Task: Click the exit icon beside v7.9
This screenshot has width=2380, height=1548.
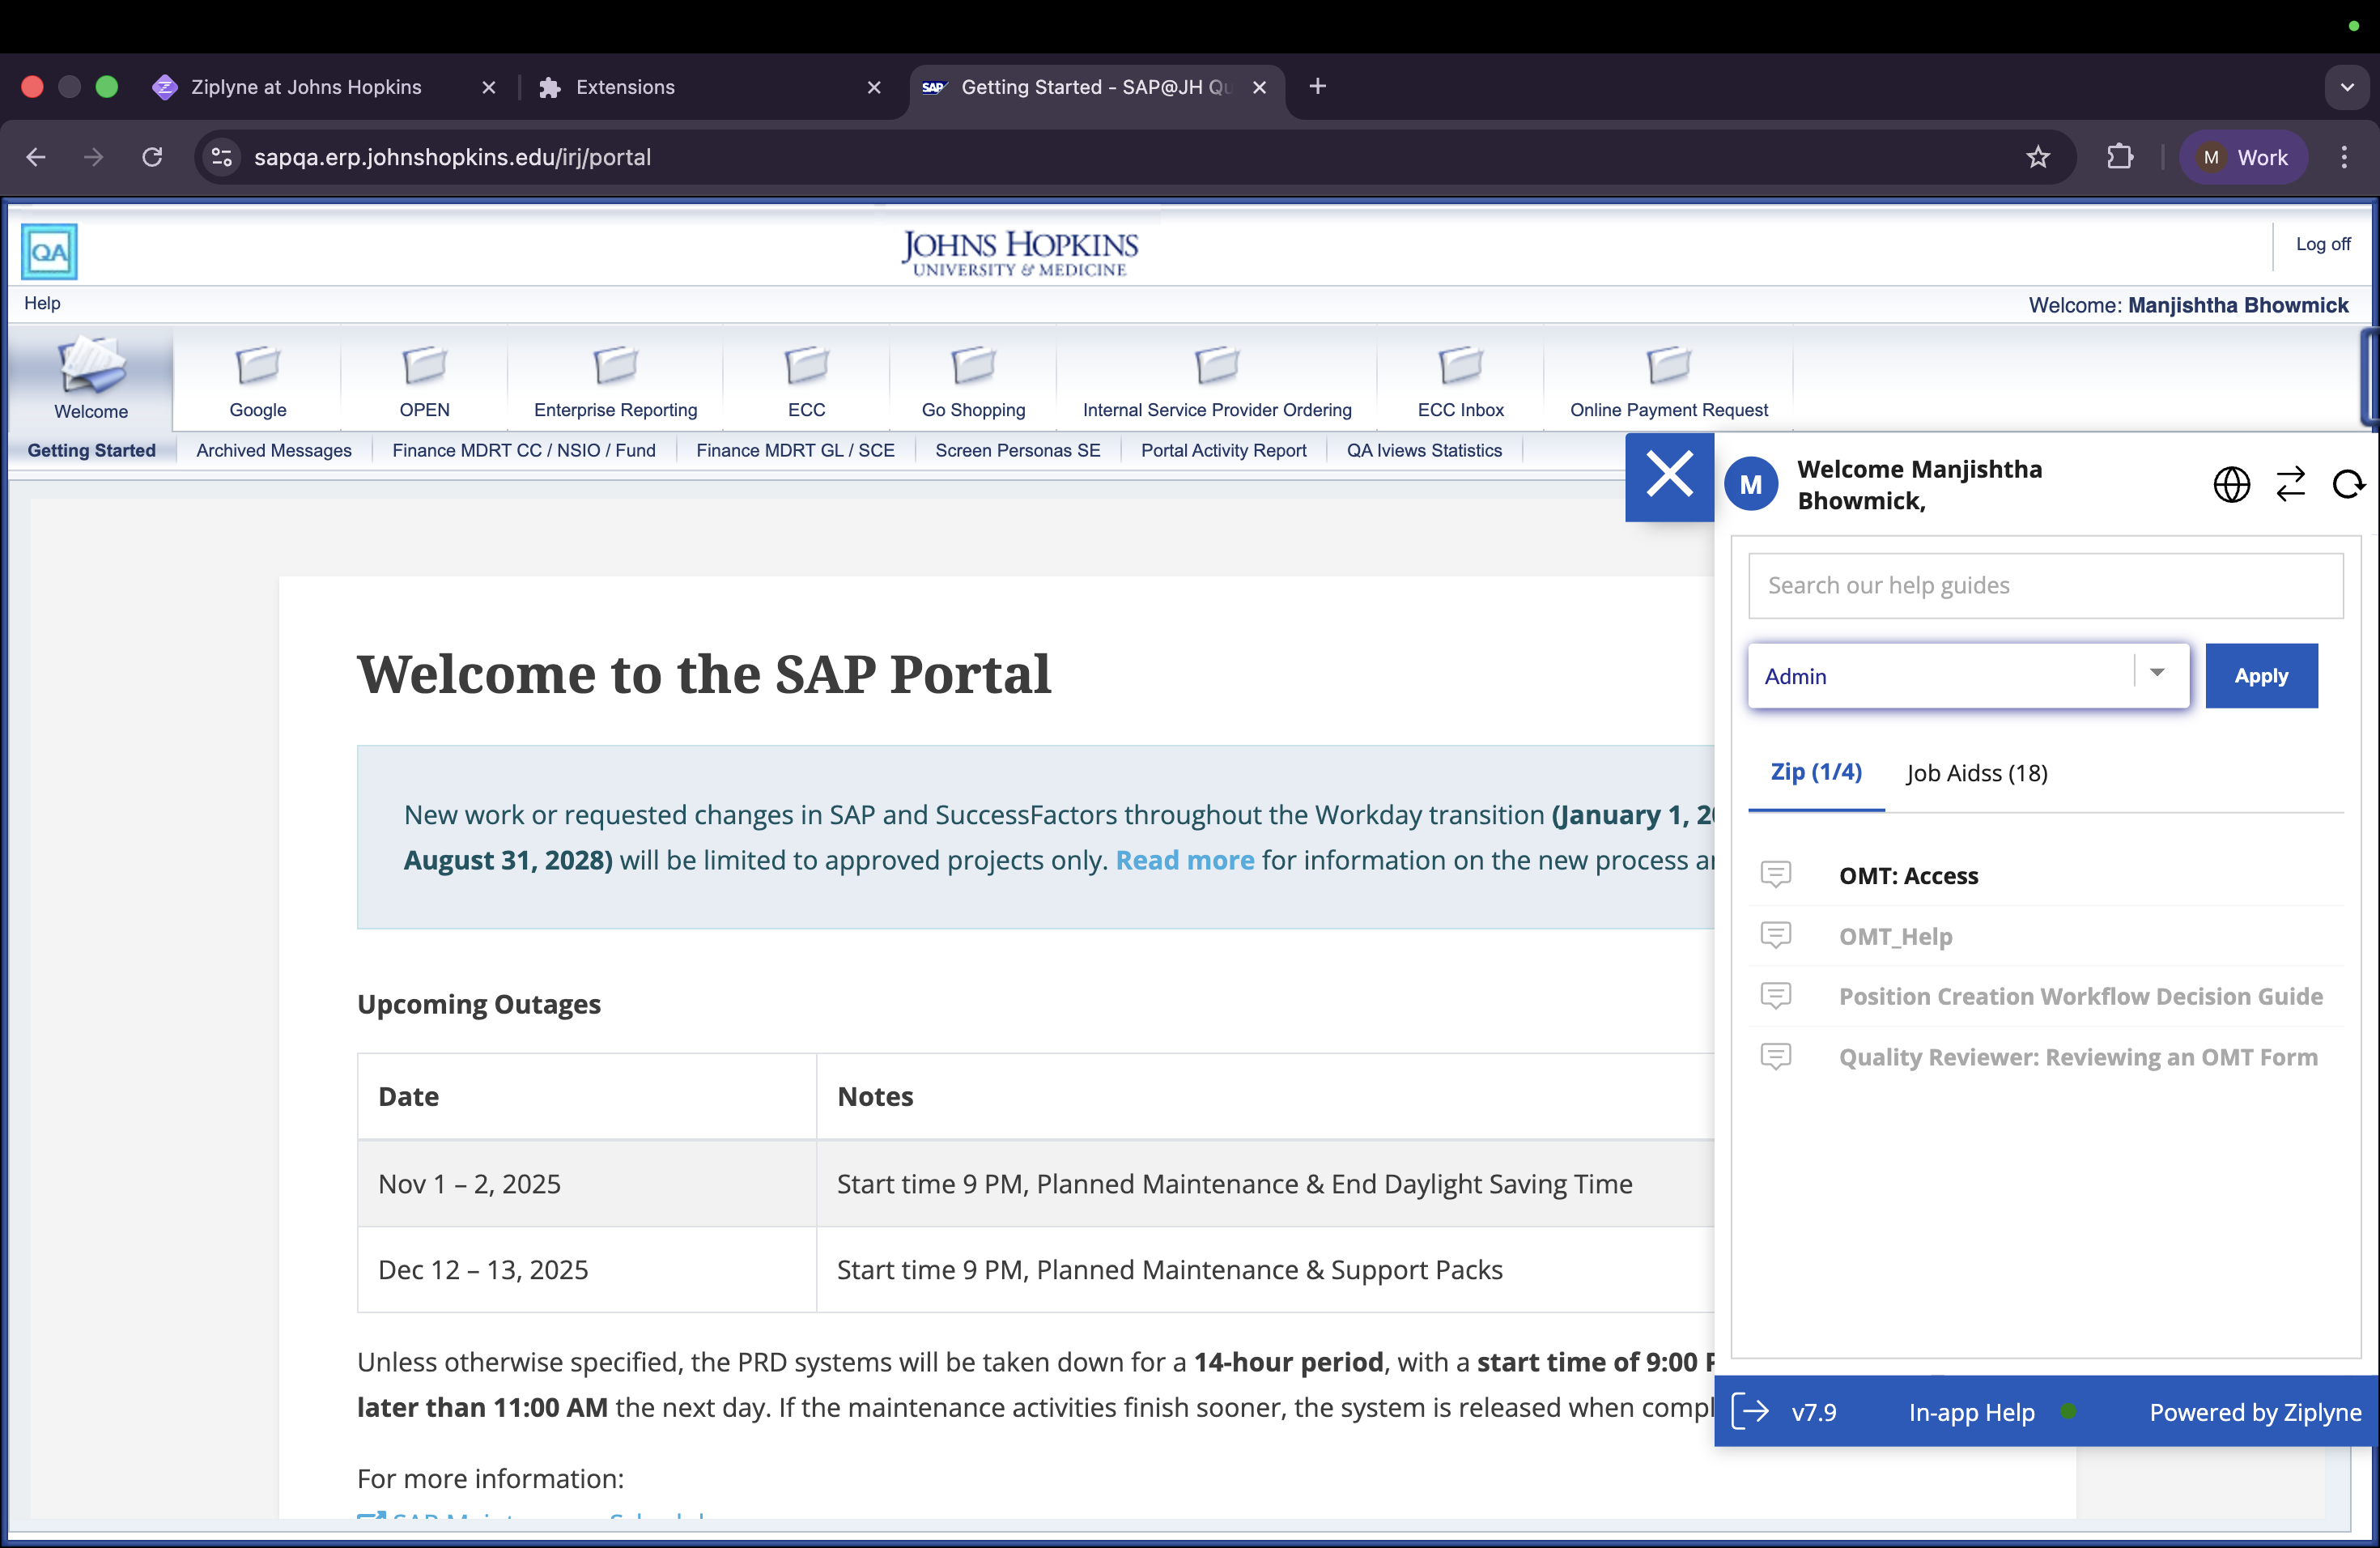Action: click(x=1750, y=1412)
